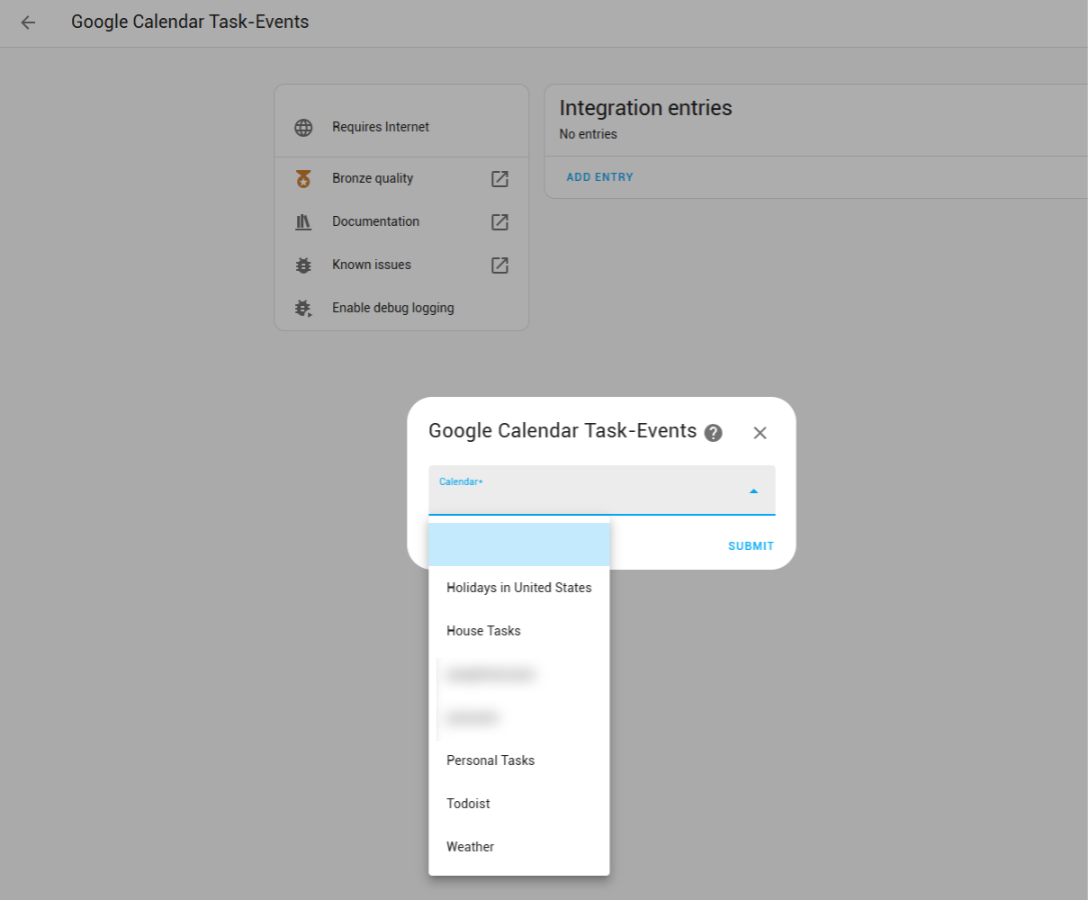Screen dimensions: 1088x900
Task: Click the Known issues bug icon
Action: point(303,265)
